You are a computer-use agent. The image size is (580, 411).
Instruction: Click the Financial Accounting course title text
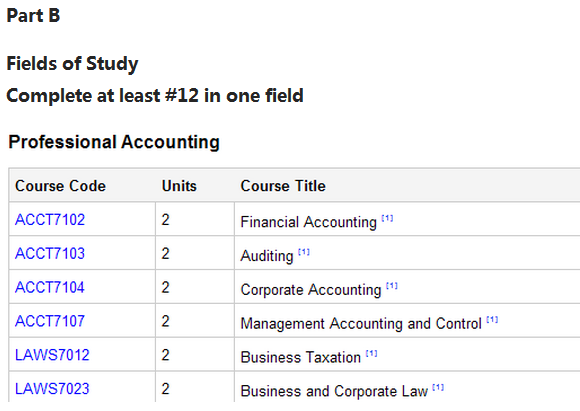pos(308,222)
